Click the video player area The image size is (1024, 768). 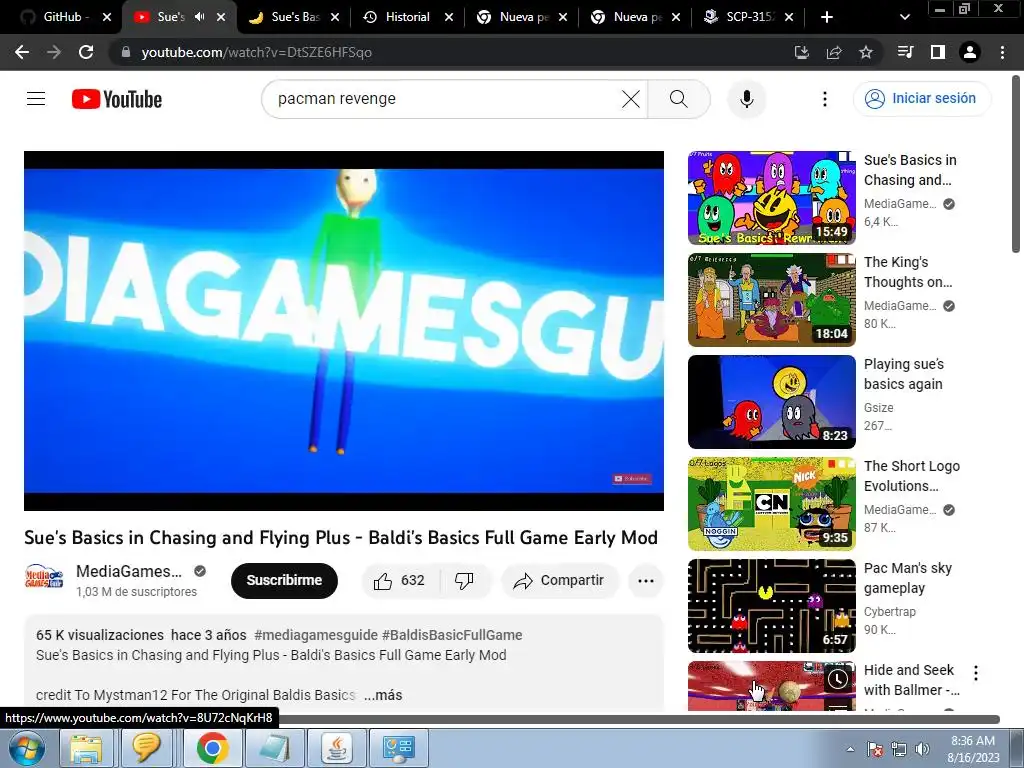tap(344, 331)
